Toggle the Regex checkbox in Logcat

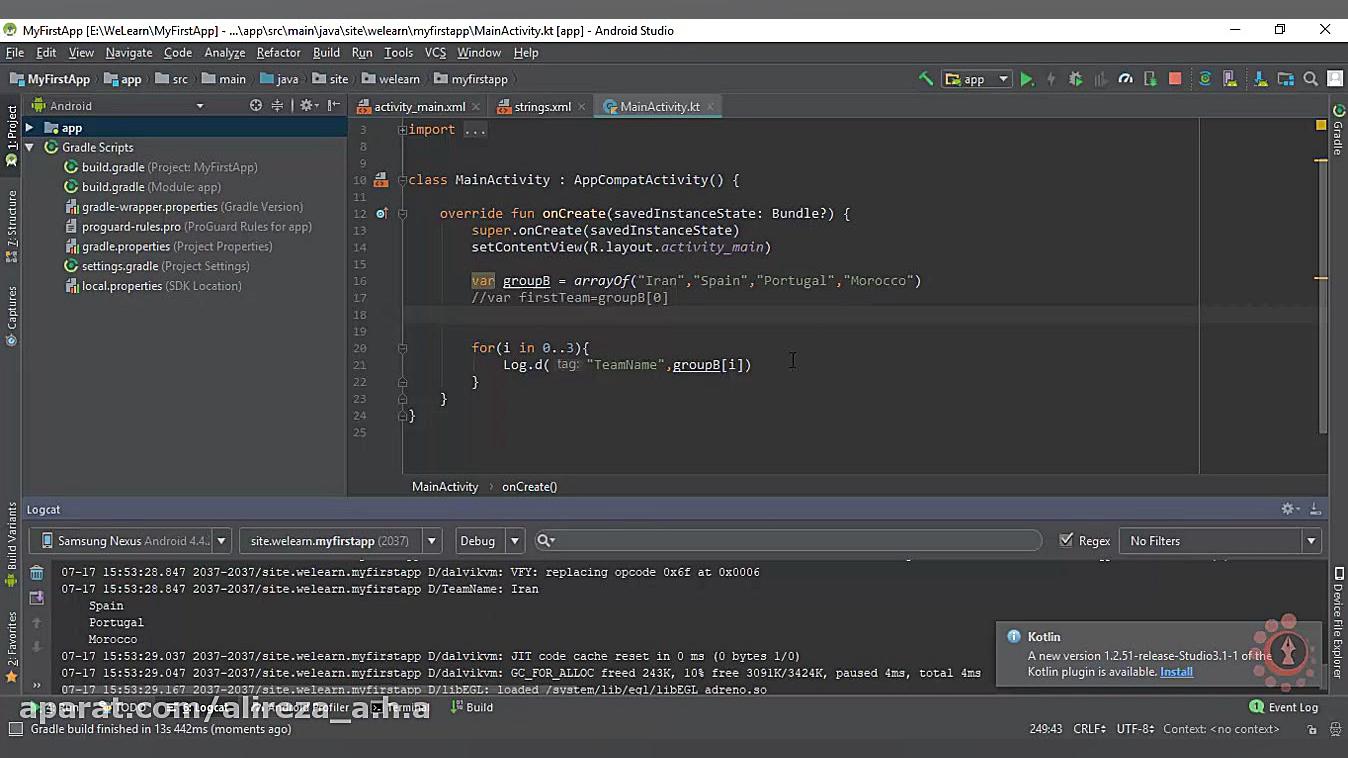click(1066, 540)
